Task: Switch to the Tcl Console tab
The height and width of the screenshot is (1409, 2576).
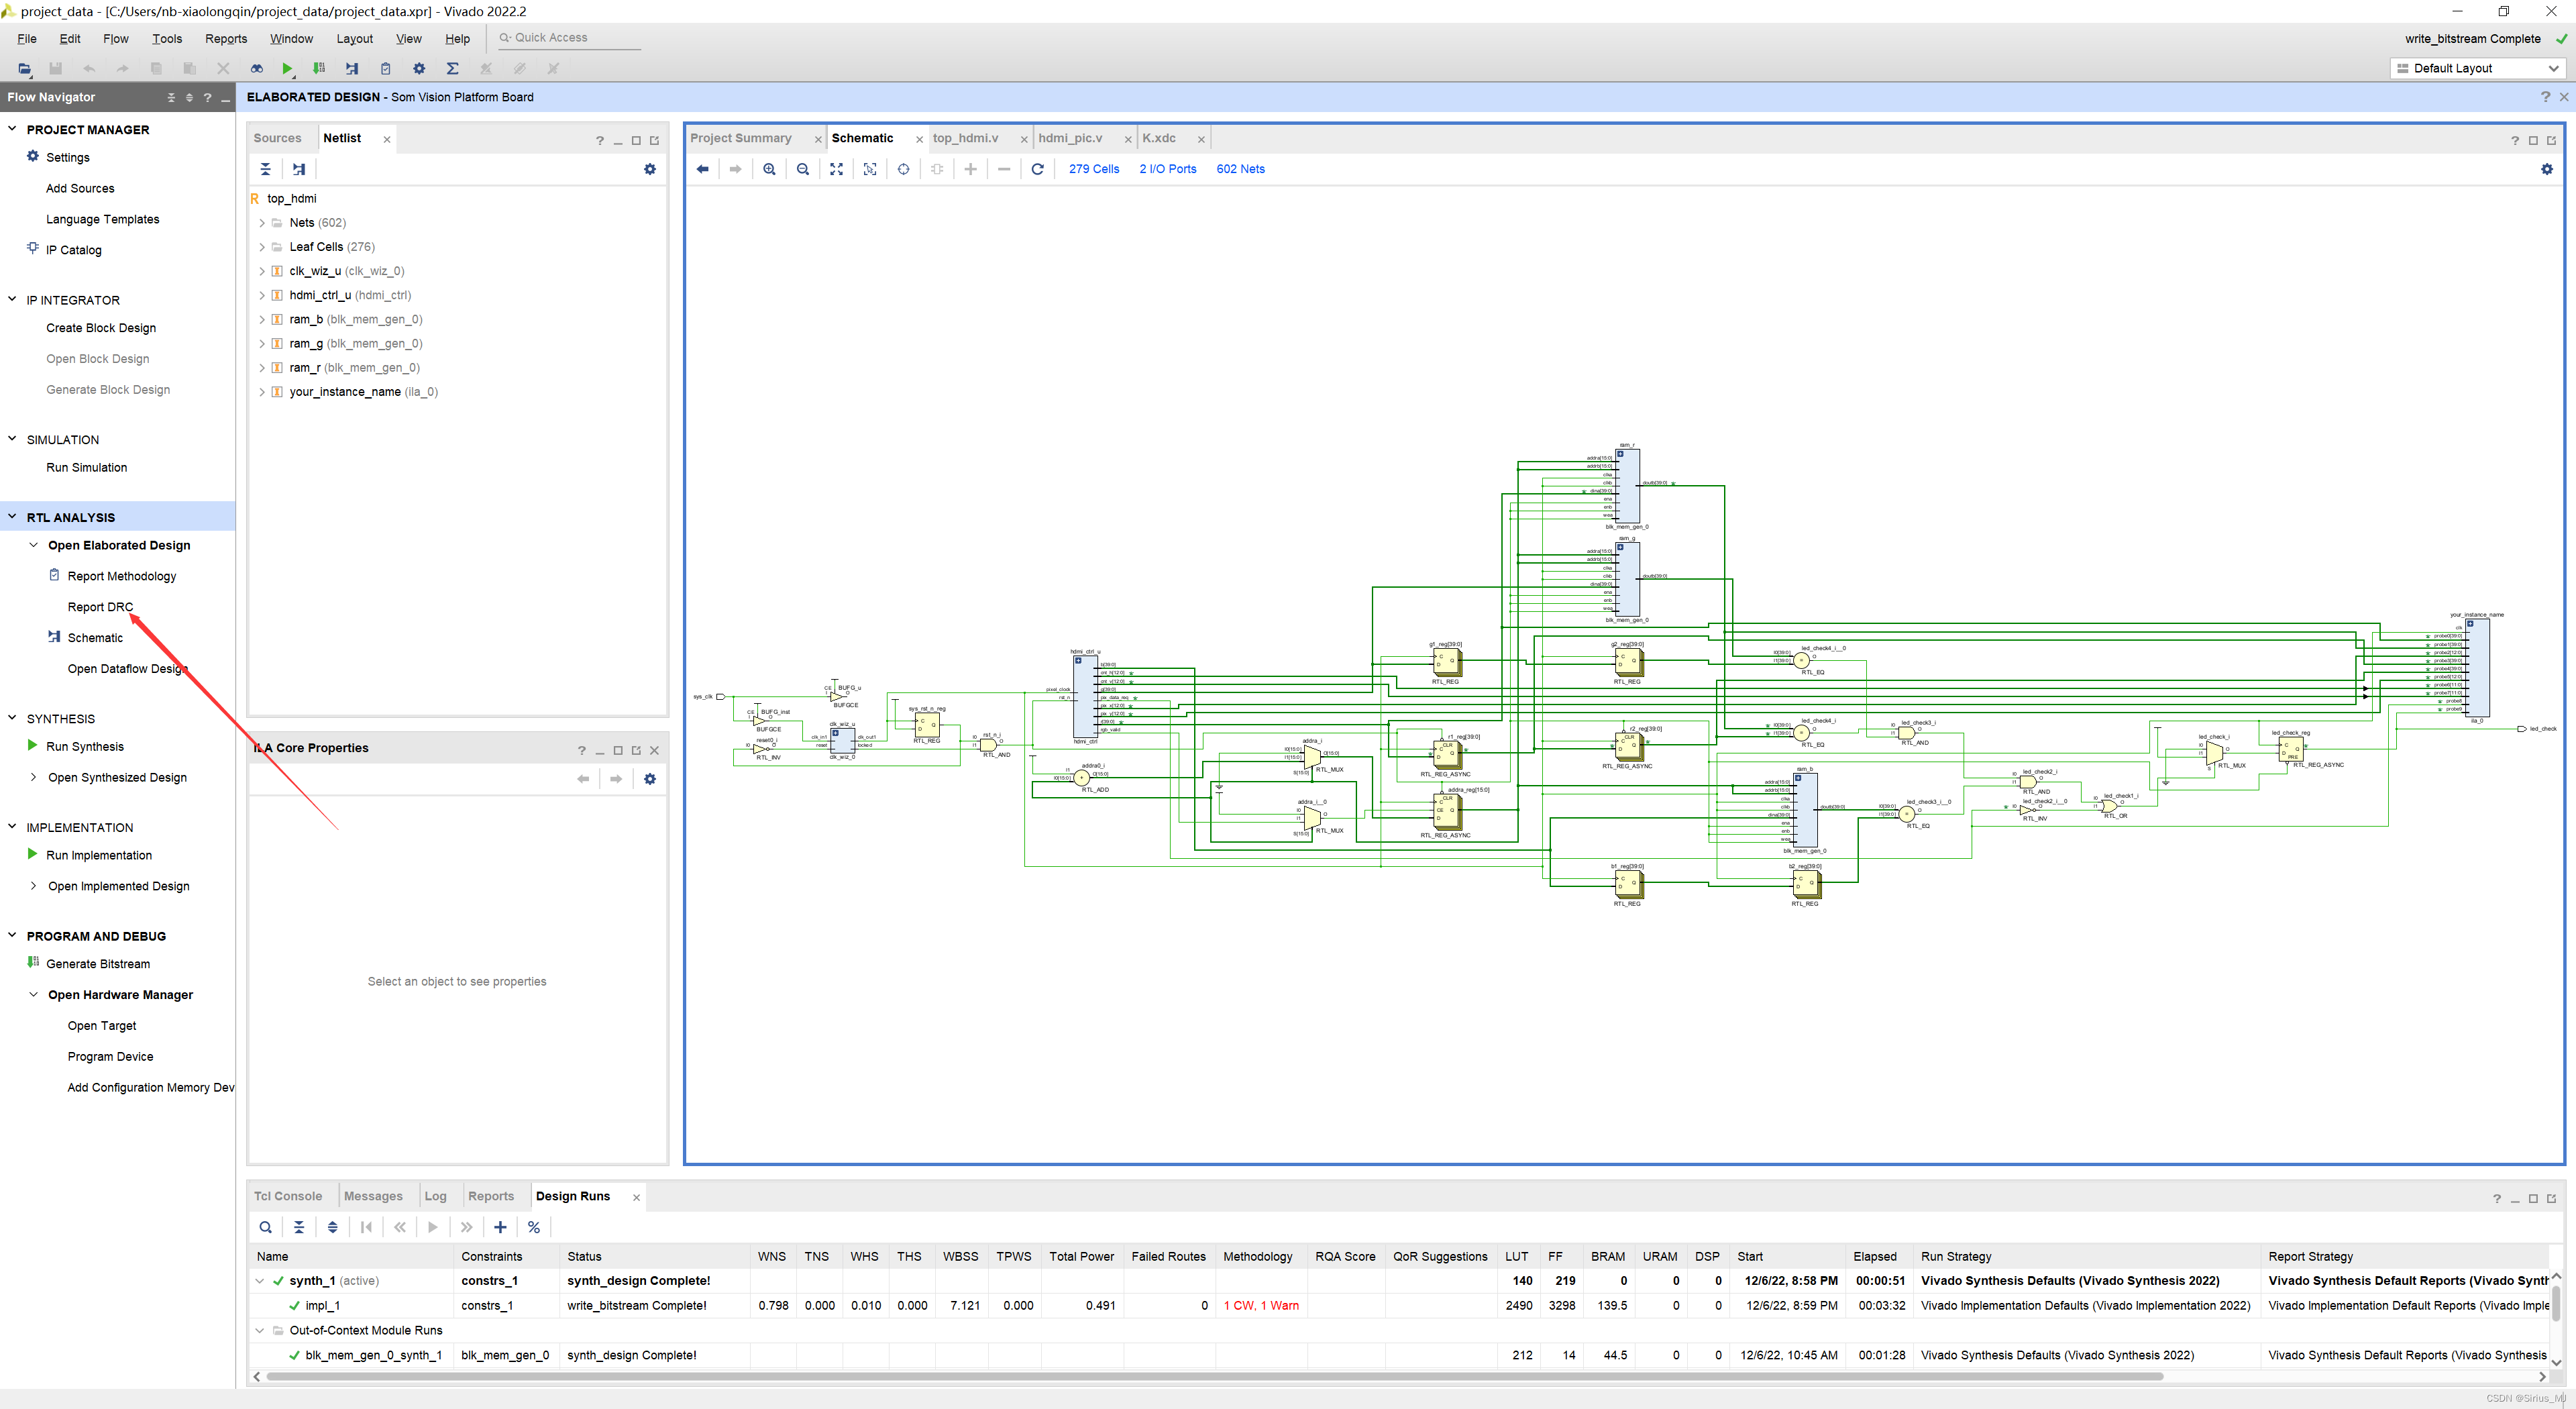Action: click(288, 1196)
